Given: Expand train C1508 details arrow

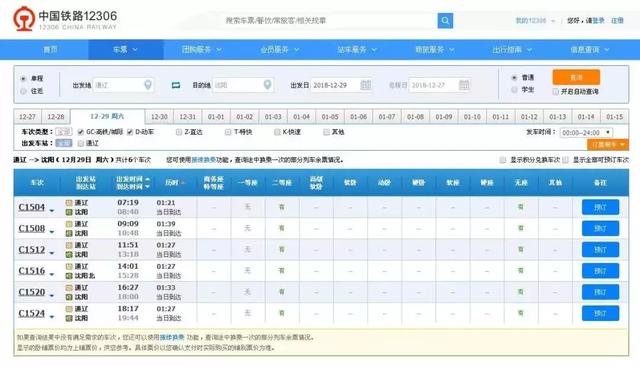Looking at the screenshot, I should pyautogui.click(x=52, y=232).
